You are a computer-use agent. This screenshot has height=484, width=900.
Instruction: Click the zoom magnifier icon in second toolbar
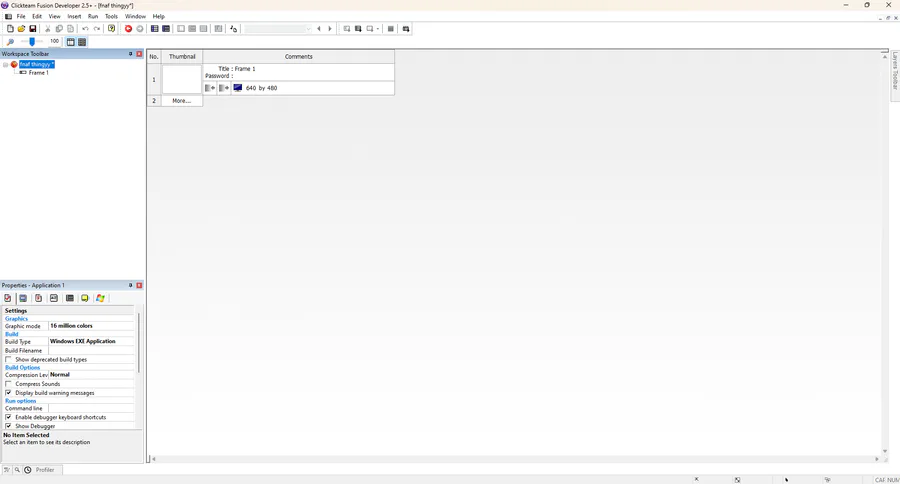coord(10,42)
